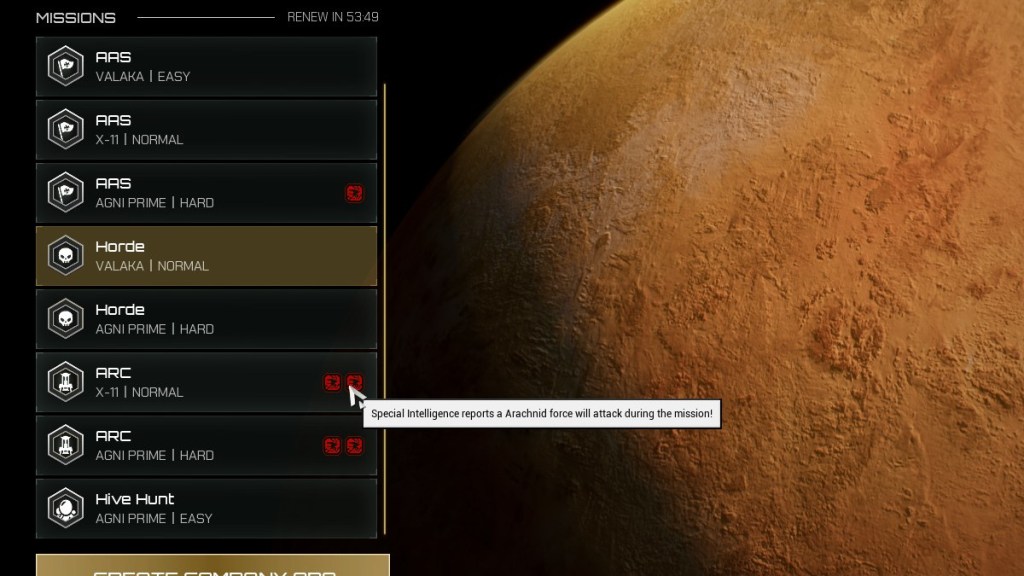Click left red alert icon on ARC Agni Prime
The image size is (1024, 576).
point(332,446)
